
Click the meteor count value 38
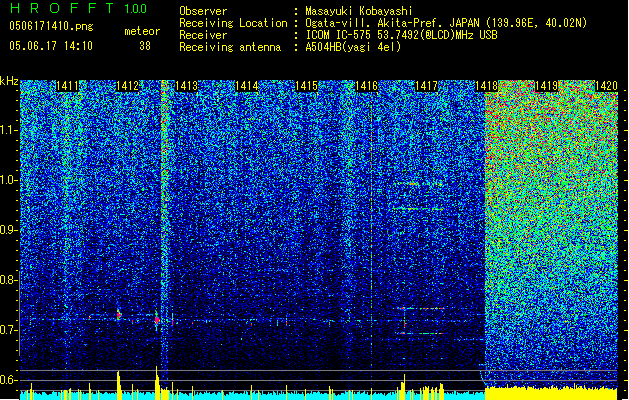tap(145, 46)
